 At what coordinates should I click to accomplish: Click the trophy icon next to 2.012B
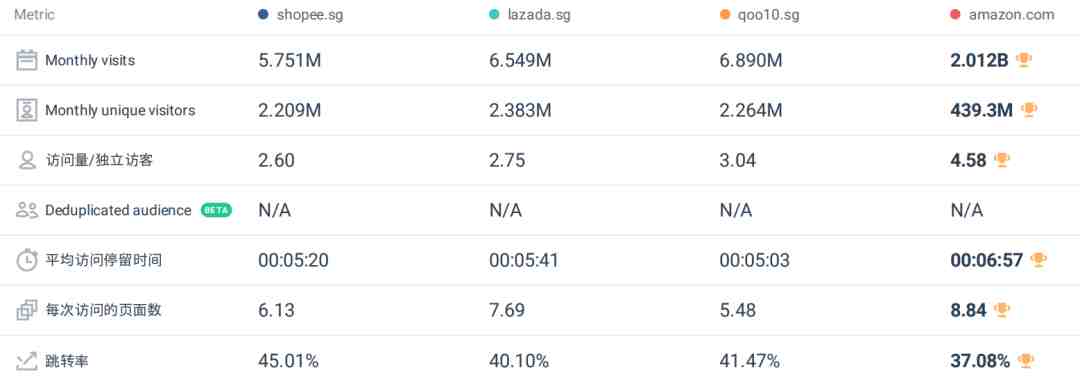[x=1024, y=60]
